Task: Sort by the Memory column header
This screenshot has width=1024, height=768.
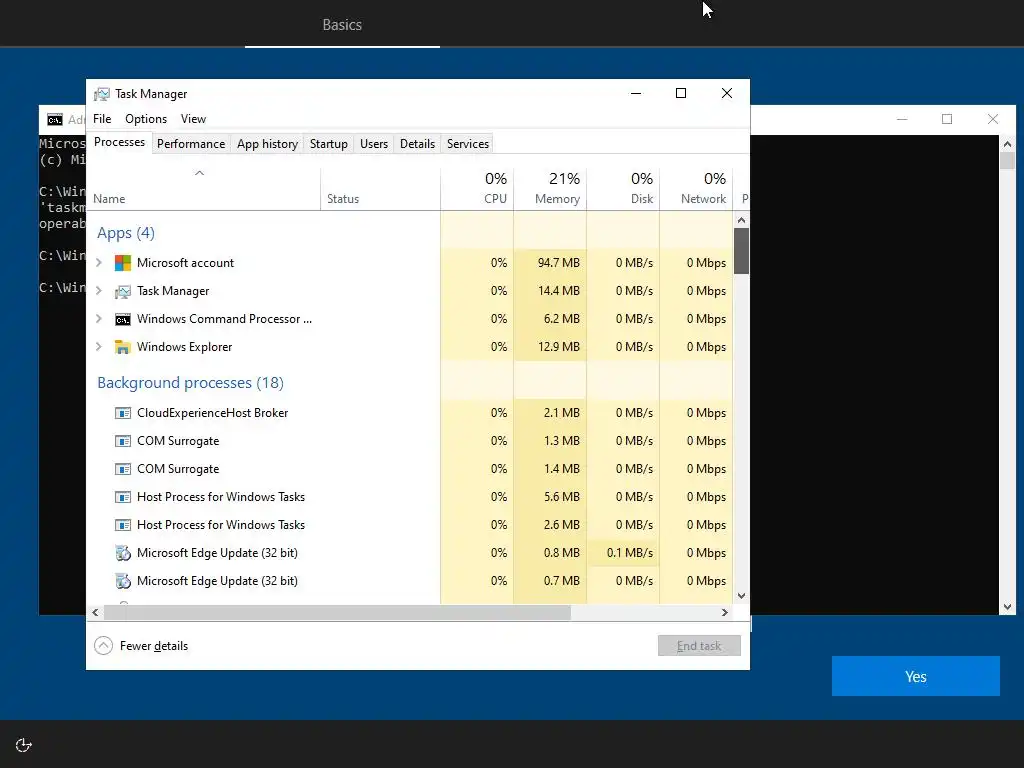Action: [551, 189]
